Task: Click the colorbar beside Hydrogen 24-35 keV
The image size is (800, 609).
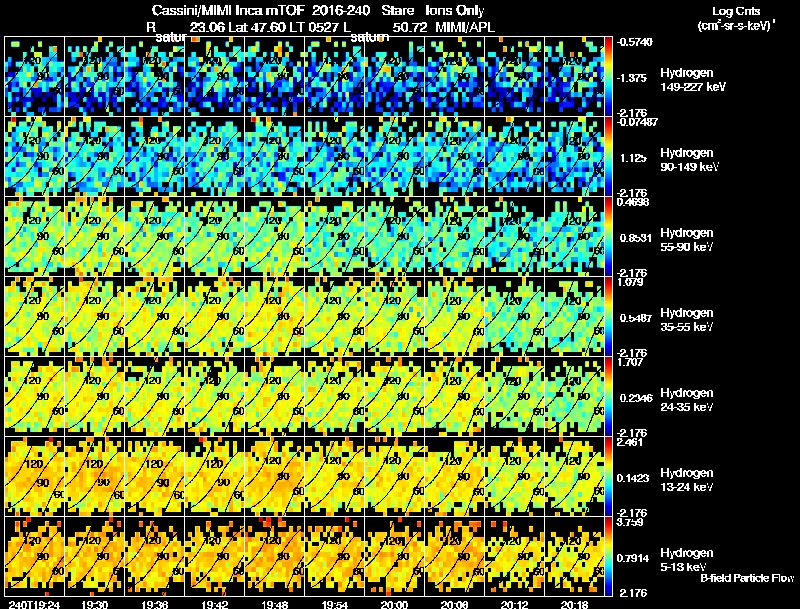Action: coord(608,396)
